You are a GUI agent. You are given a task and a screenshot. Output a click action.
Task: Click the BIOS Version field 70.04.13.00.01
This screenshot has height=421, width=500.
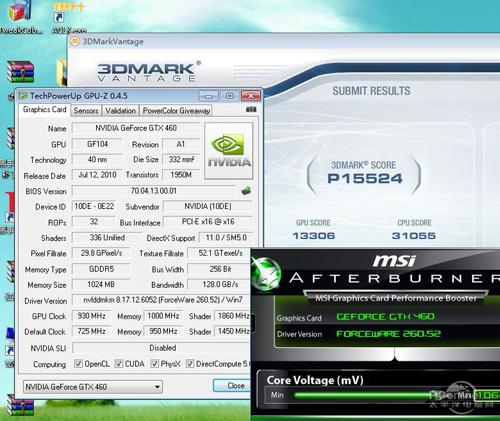click(x=154, y=191)
